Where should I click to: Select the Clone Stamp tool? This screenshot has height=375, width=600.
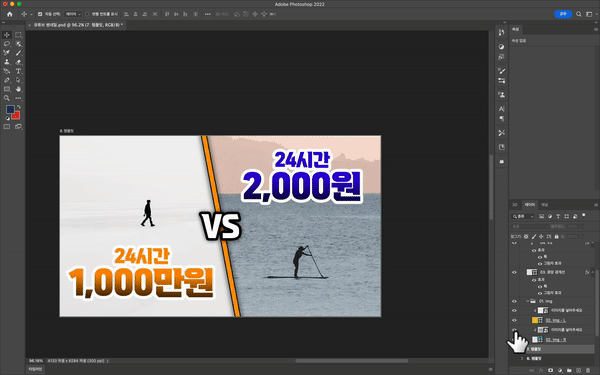point(7,62)
